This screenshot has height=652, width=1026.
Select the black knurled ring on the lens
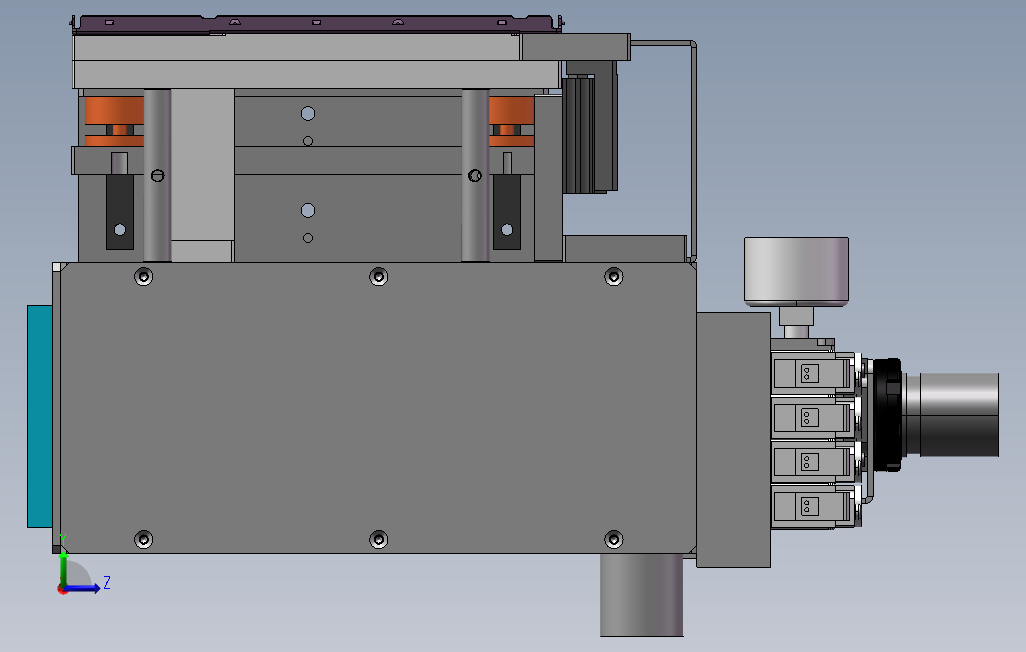(889, 414)
